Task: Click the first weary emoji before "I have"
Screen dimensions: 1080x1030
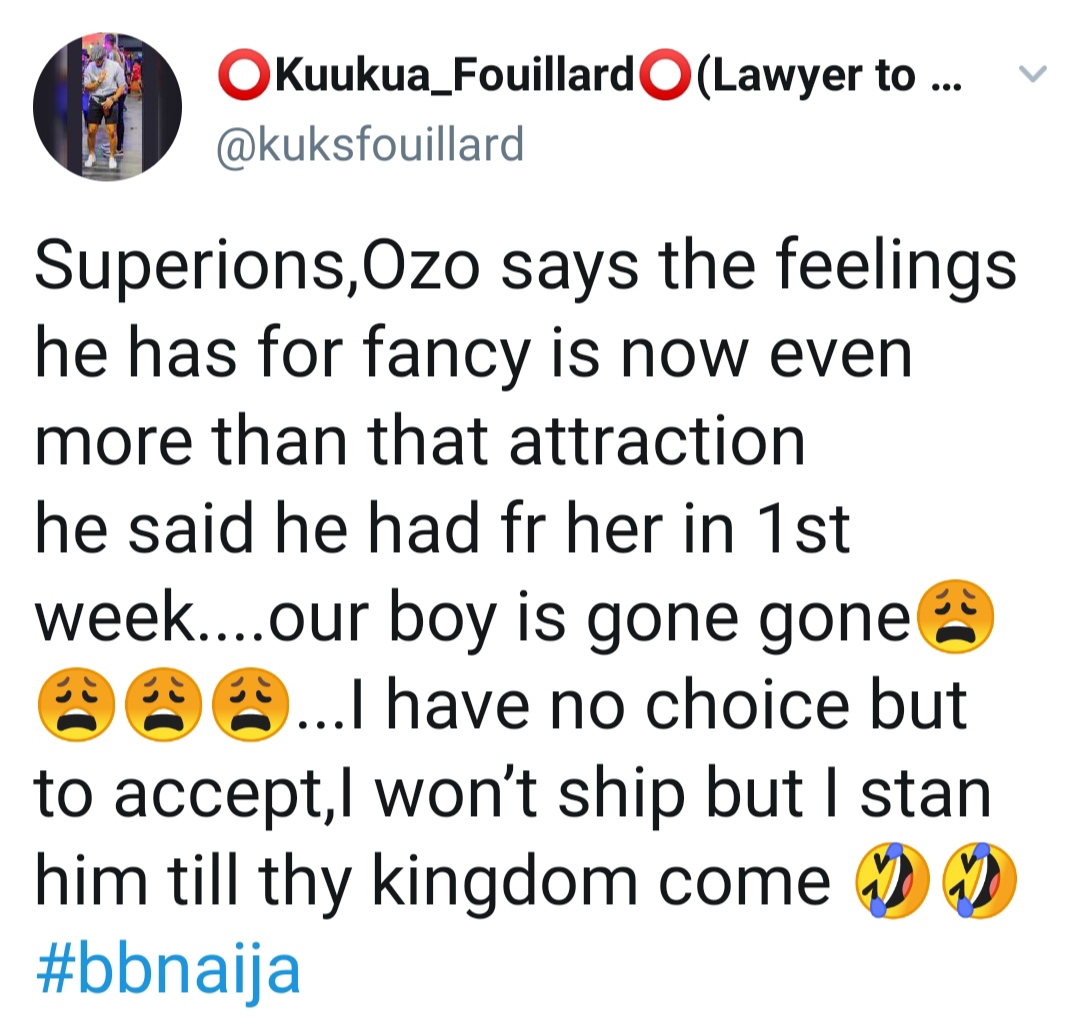Action: click(x=66, y=706)
